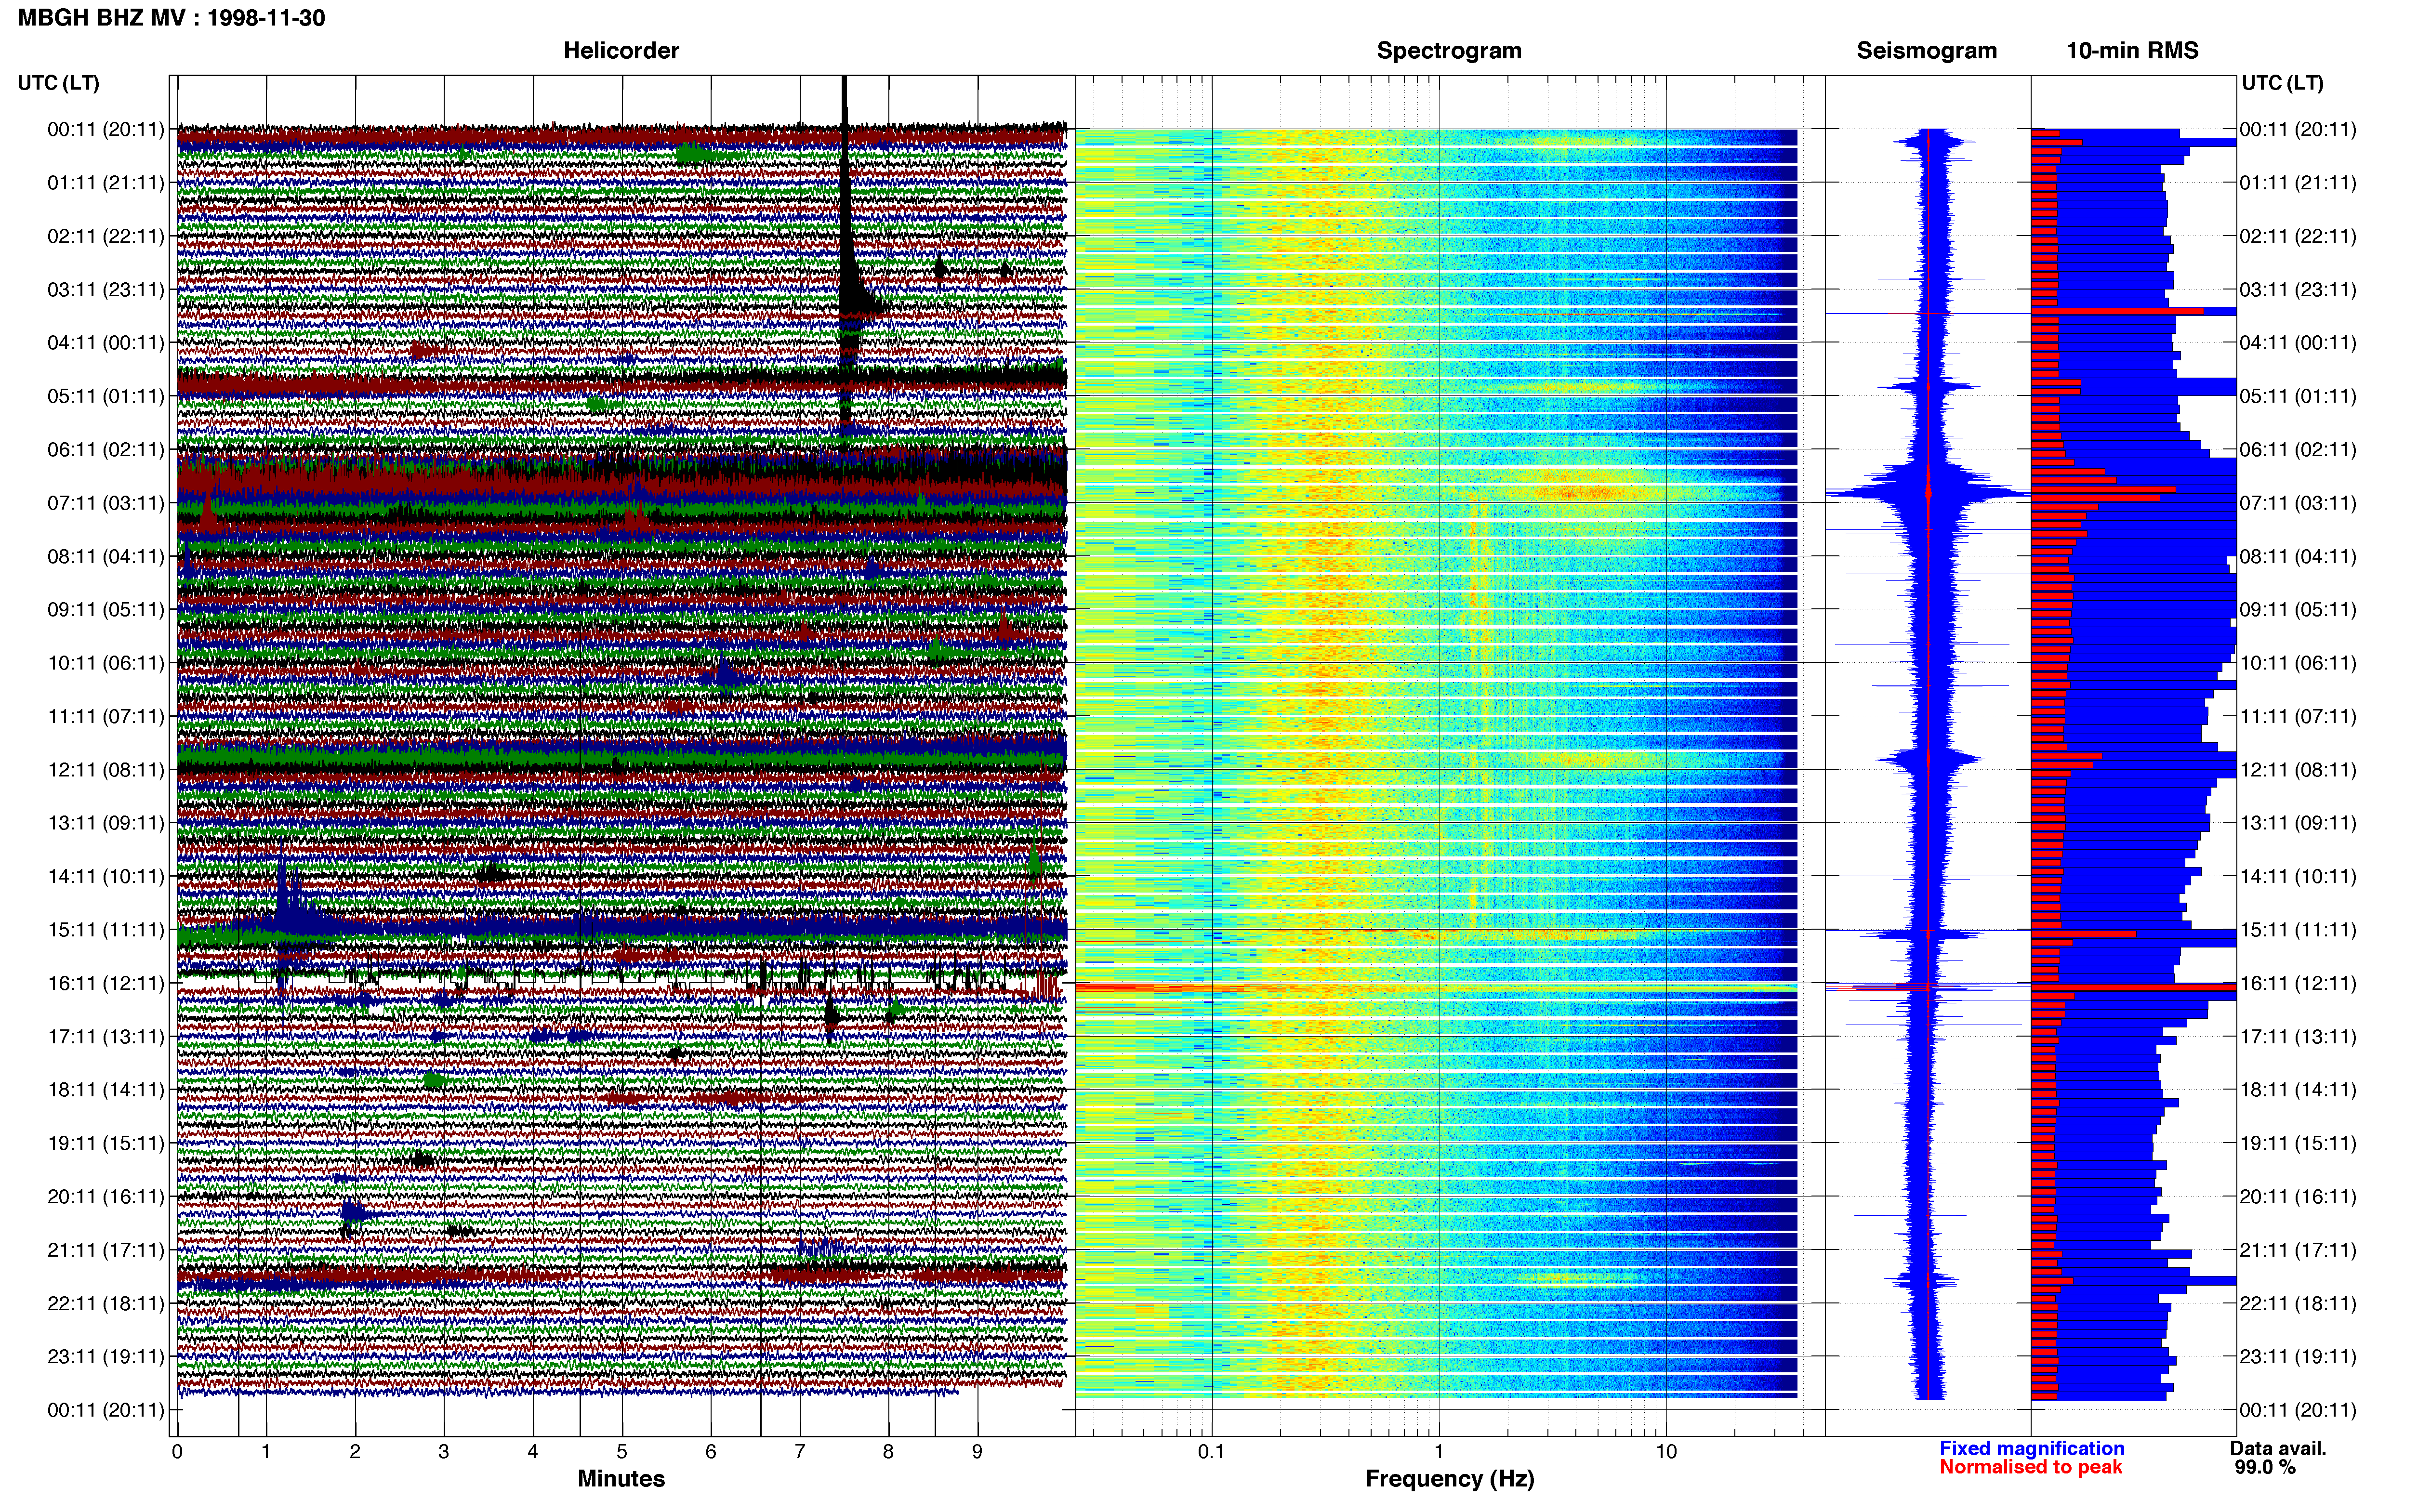
Task: Click right-side time label '16:11 (12:11)'
Action: 2298,983
